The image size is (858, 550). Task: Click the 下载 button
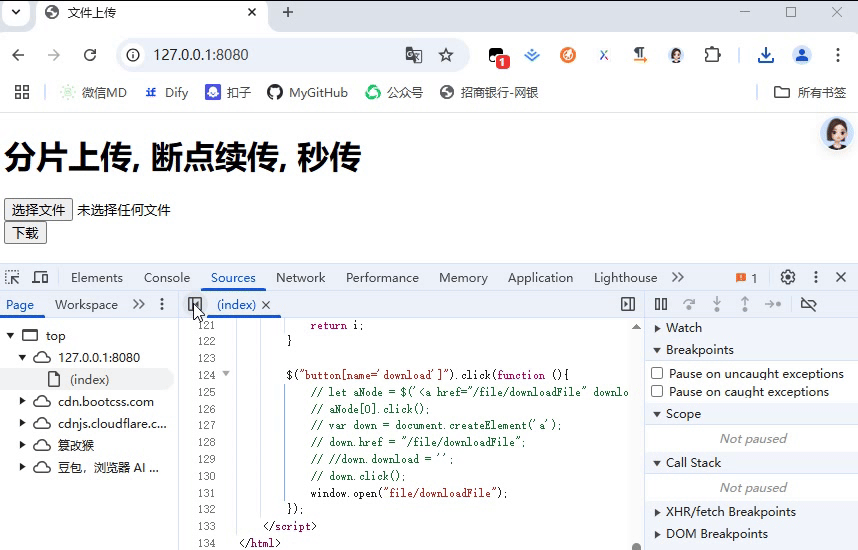[x=25, y=233]
